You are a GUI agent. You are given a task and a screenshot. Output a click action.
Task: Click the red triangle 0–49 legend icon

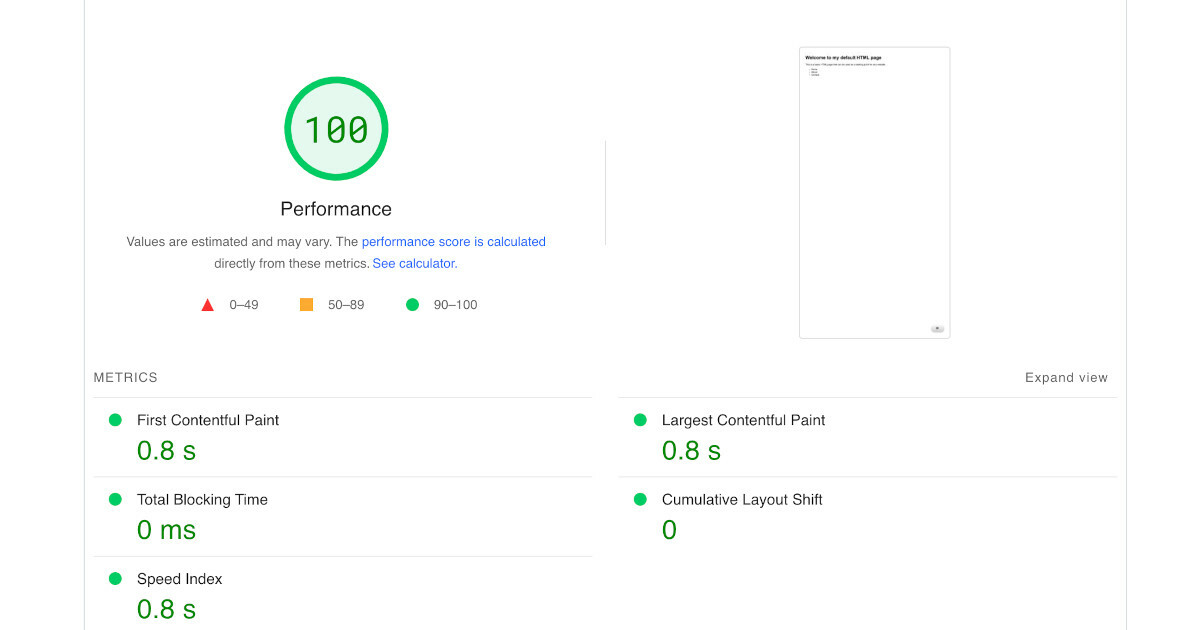[207, 304]
